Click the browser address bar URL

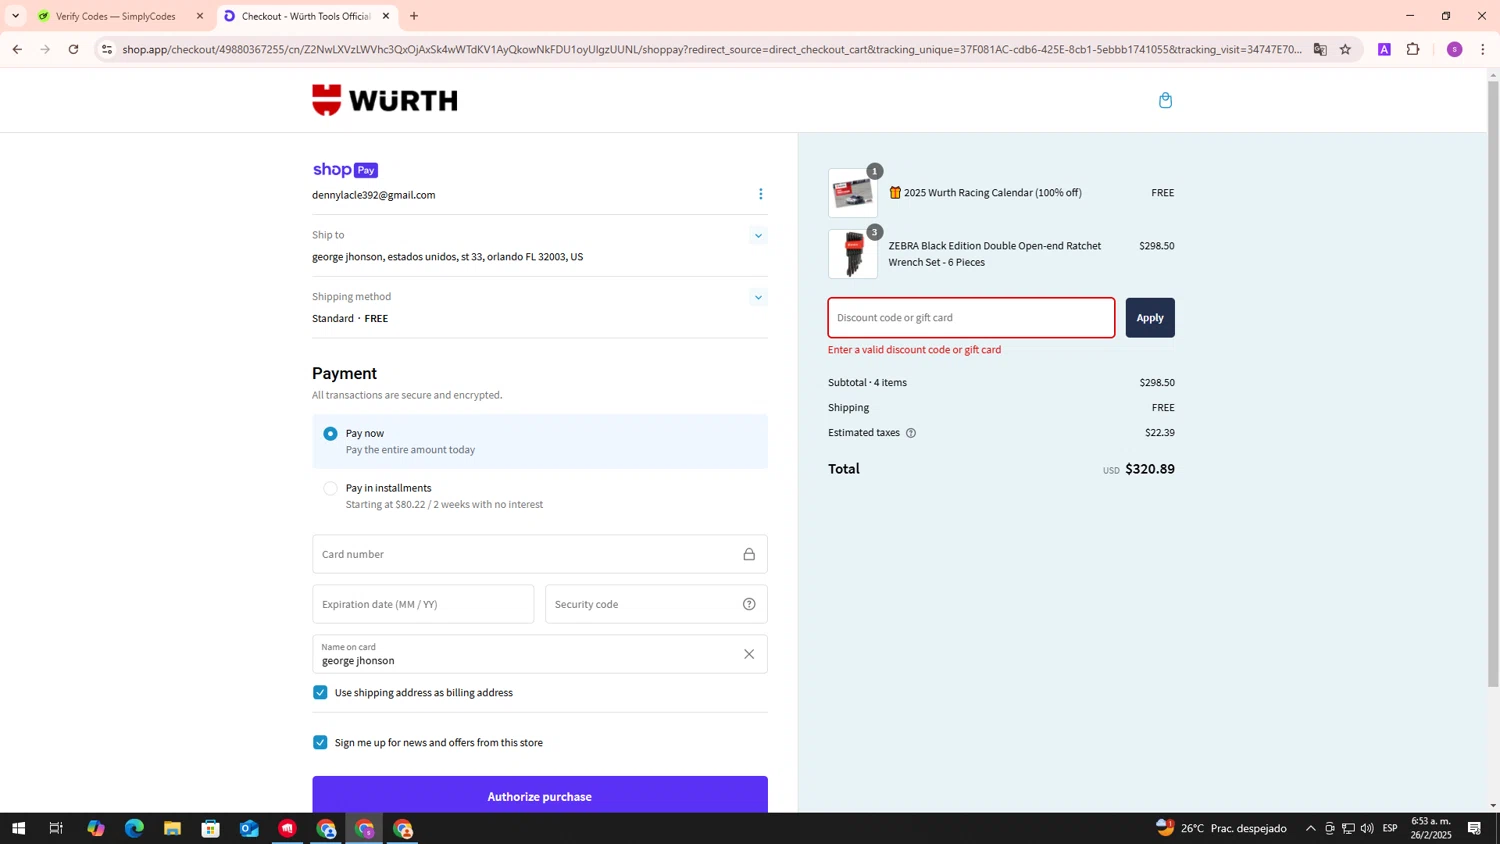pyautogui.click(x=712, y=49)
